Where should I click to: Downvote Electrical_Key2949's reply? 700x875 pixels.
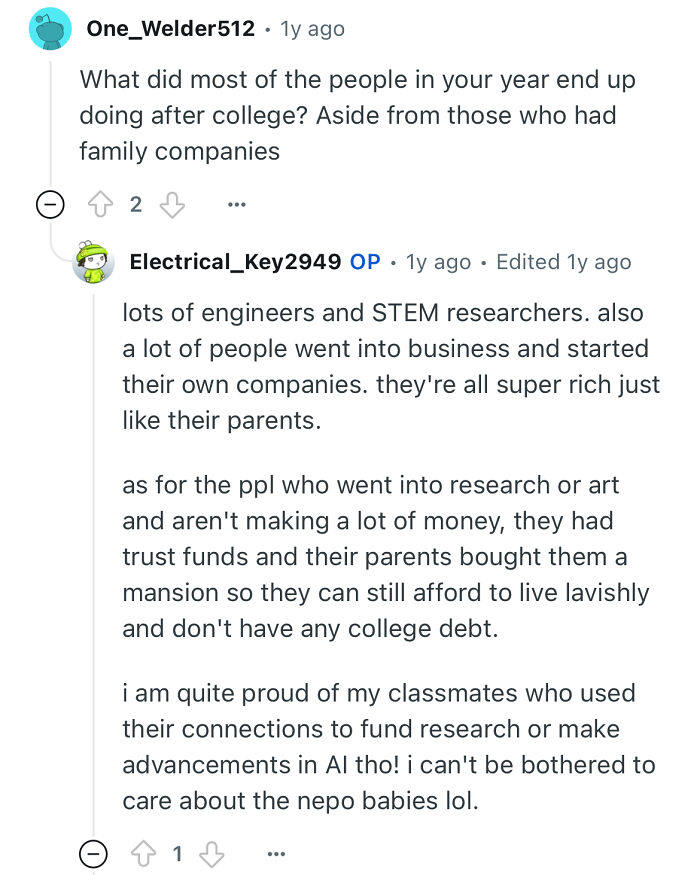click(x=212, y=853)
